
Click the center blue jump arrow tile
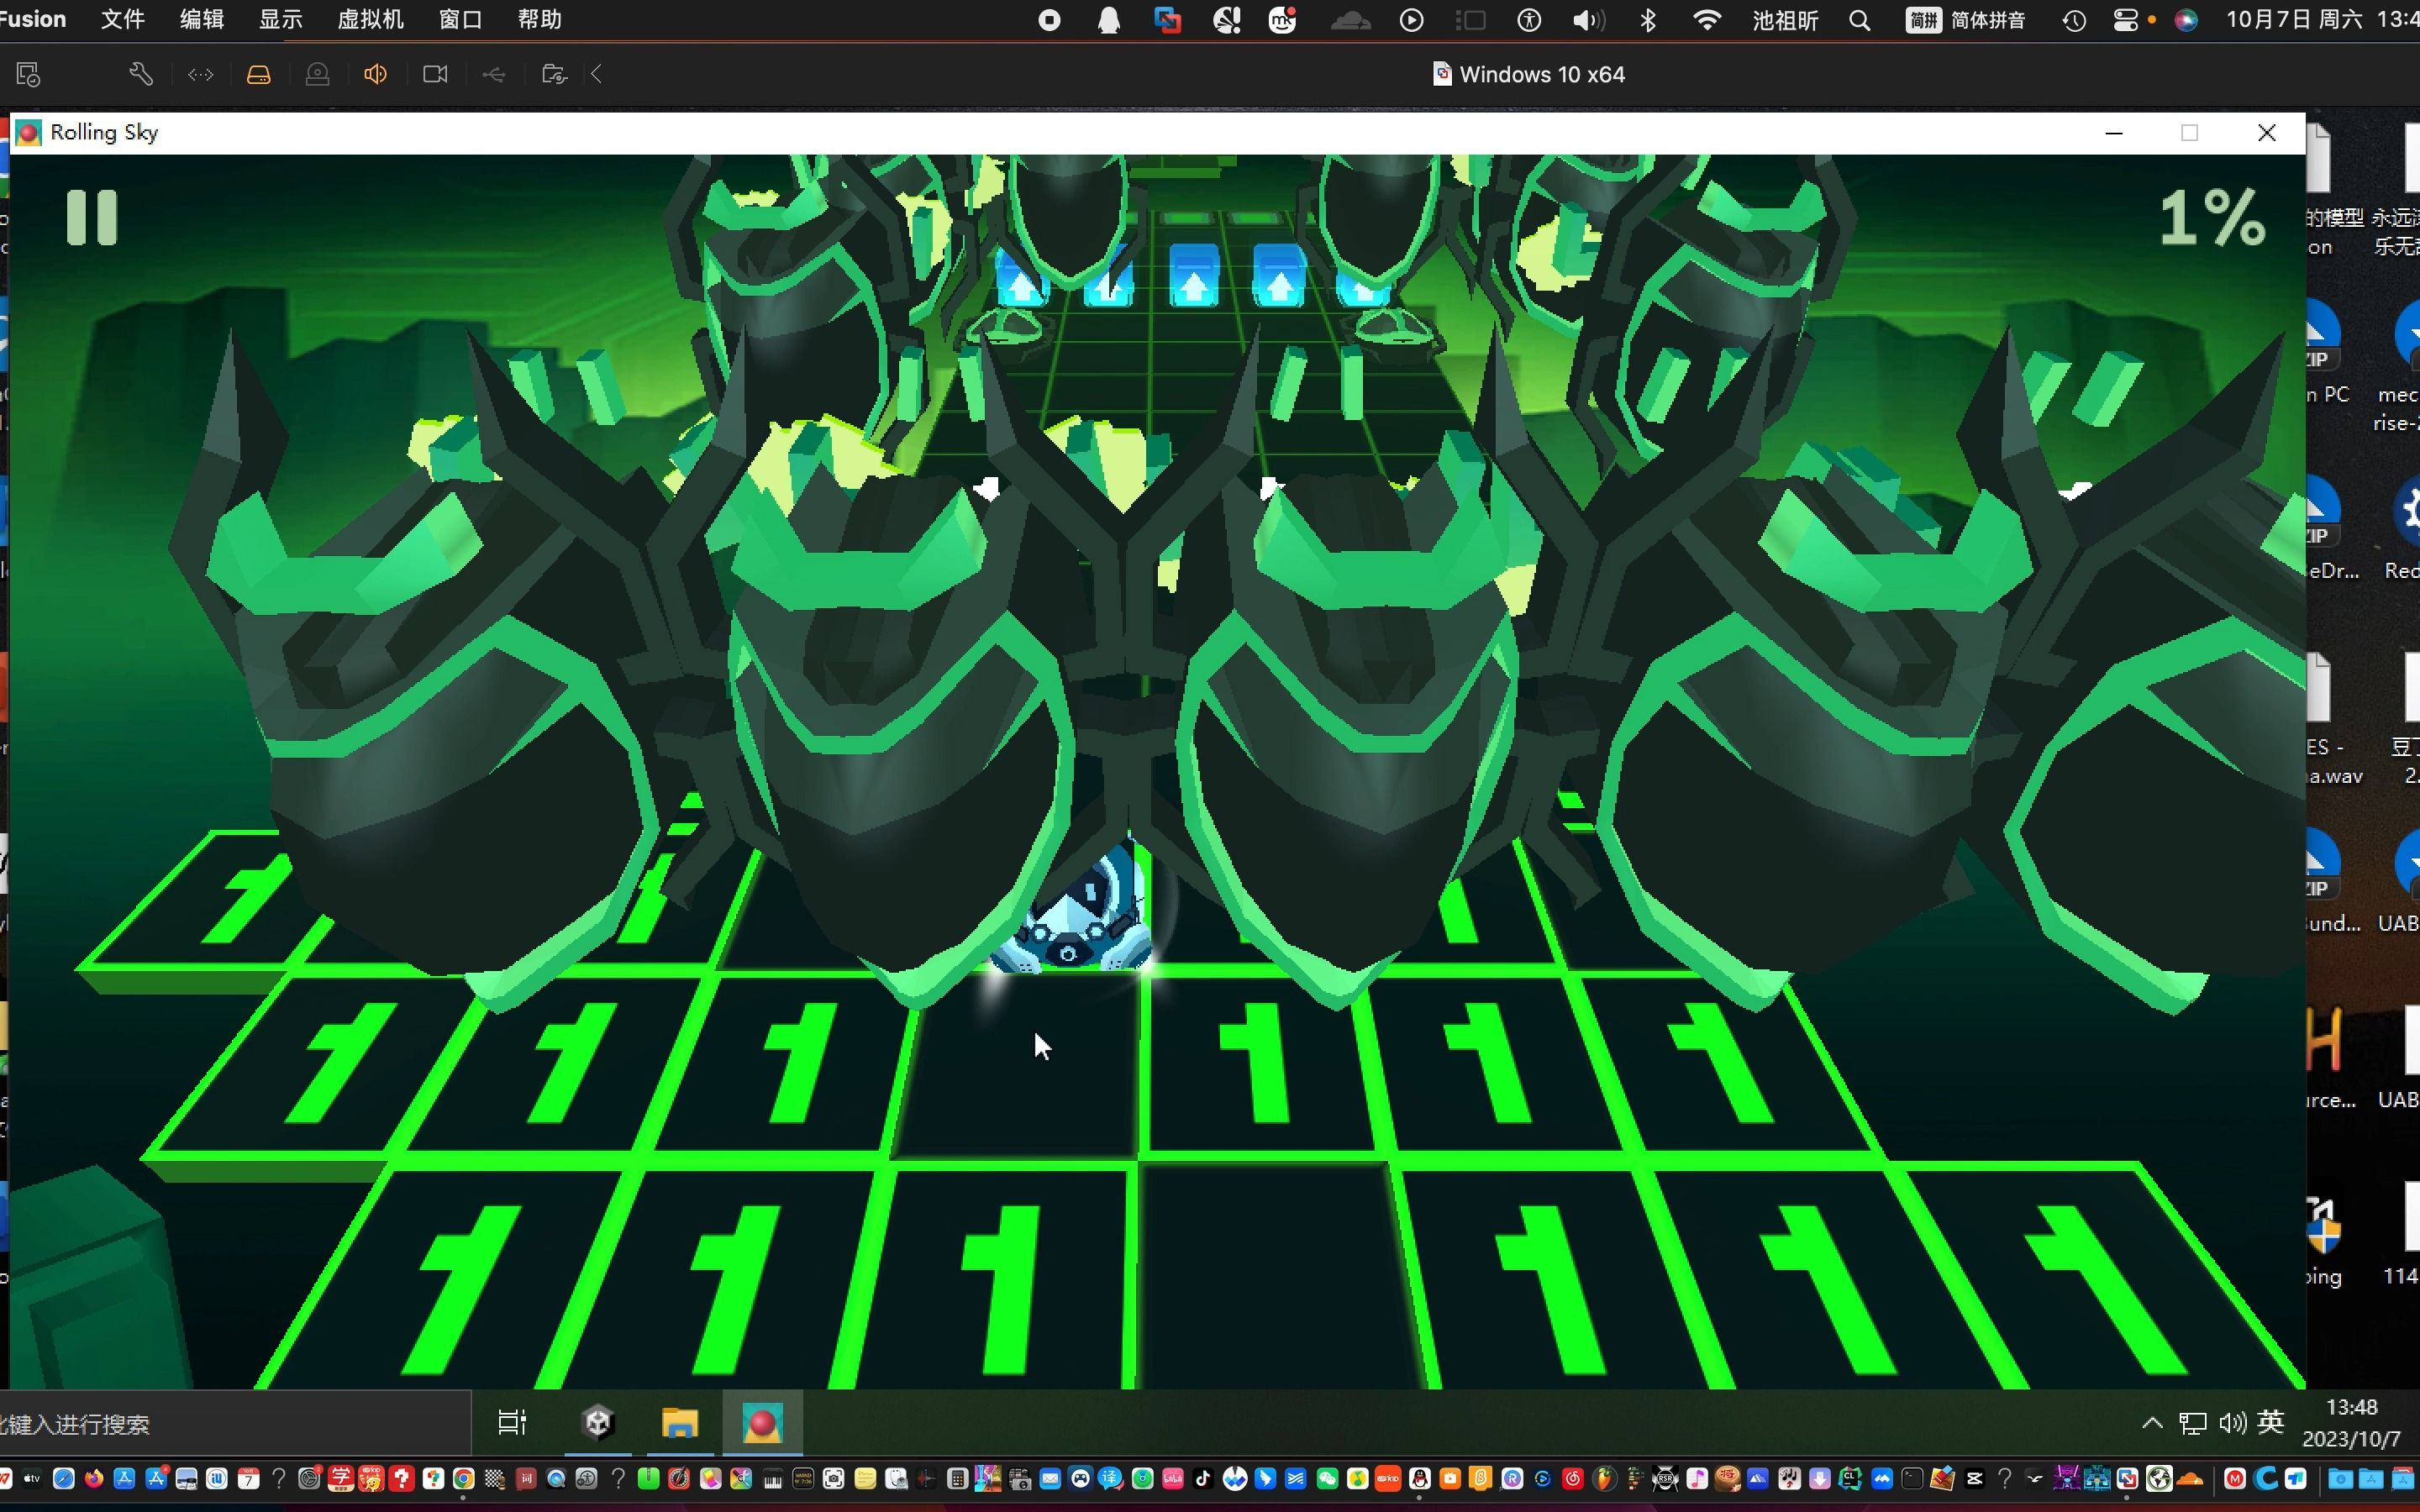[1193, 274]
